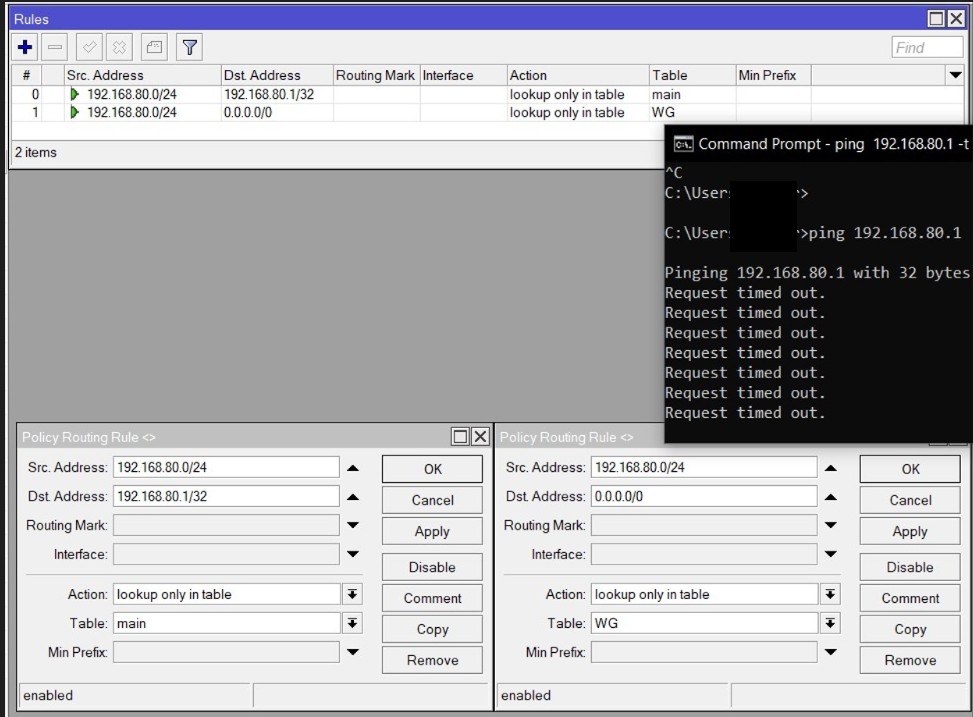Click Disable in main-table rule dialog

point(432,567)
